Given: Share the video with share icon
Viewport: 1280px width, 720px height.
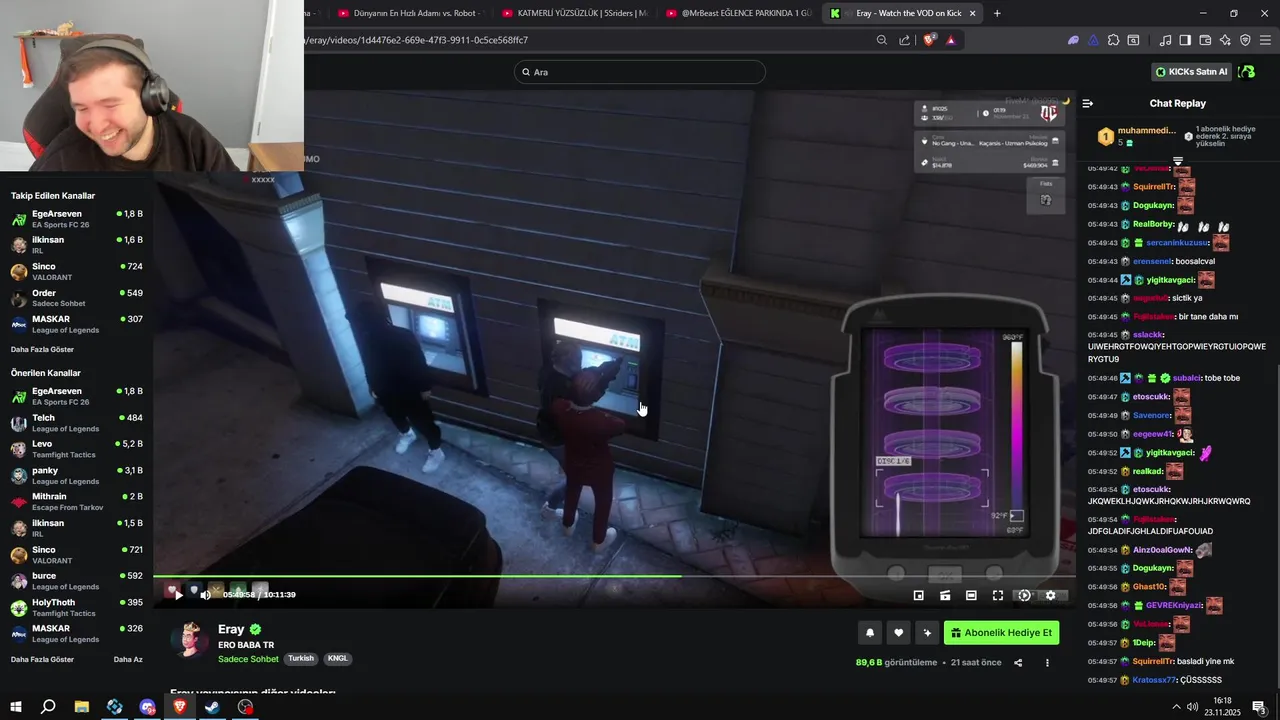Looking at the screenshot, I should click(x=1018, y=662).
